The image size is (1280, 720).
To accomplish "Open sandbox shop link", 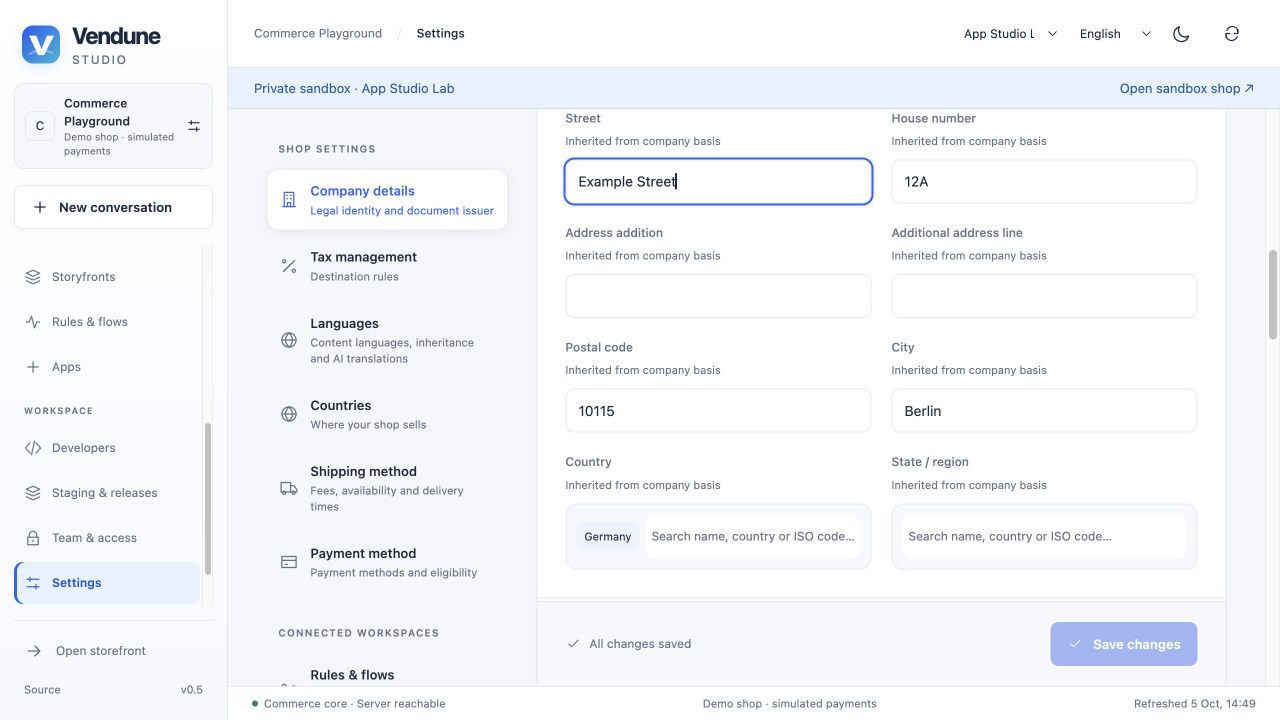I will 1186,88.
